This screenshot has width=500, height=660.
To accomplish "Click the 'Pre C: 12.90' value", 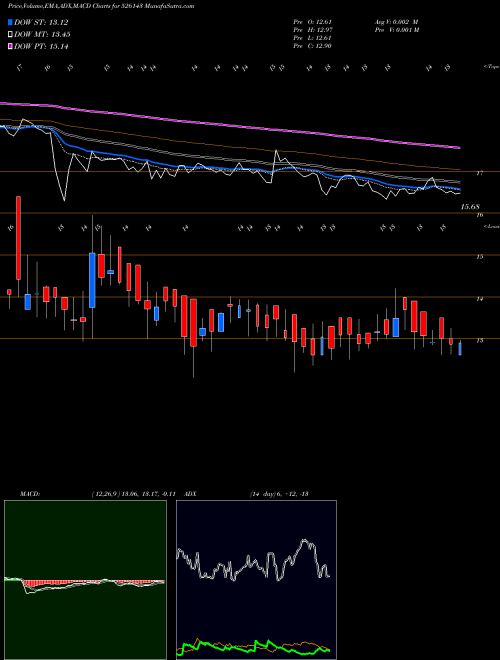I will [x=313, y=46].
